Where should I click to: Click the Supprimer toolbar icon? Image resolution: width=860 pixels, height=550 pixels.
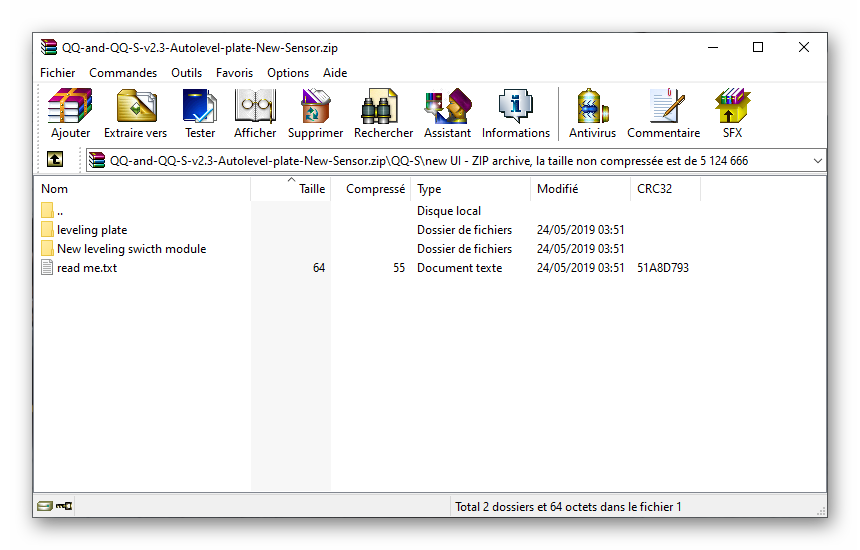(315, 113)
